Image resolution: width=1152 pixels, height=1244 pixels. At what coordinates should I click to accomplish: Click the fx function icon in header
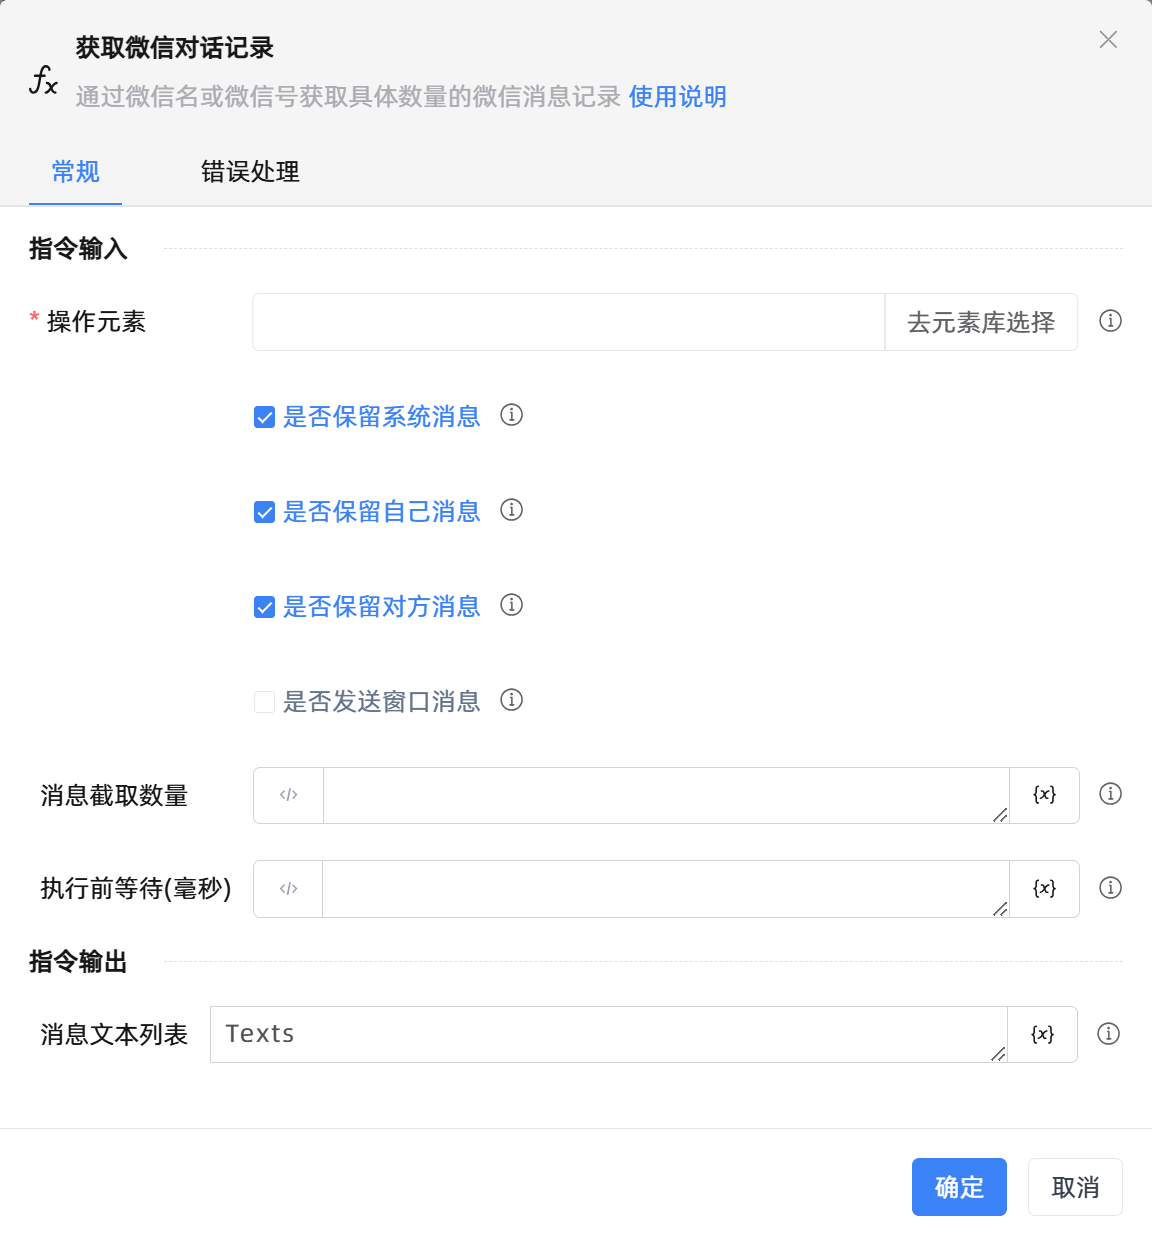(x=43, y=80)
